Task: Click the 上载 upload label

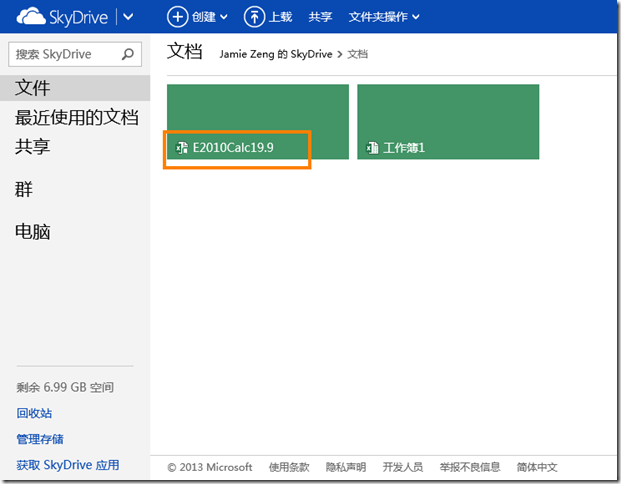Action: coord(280,17)
